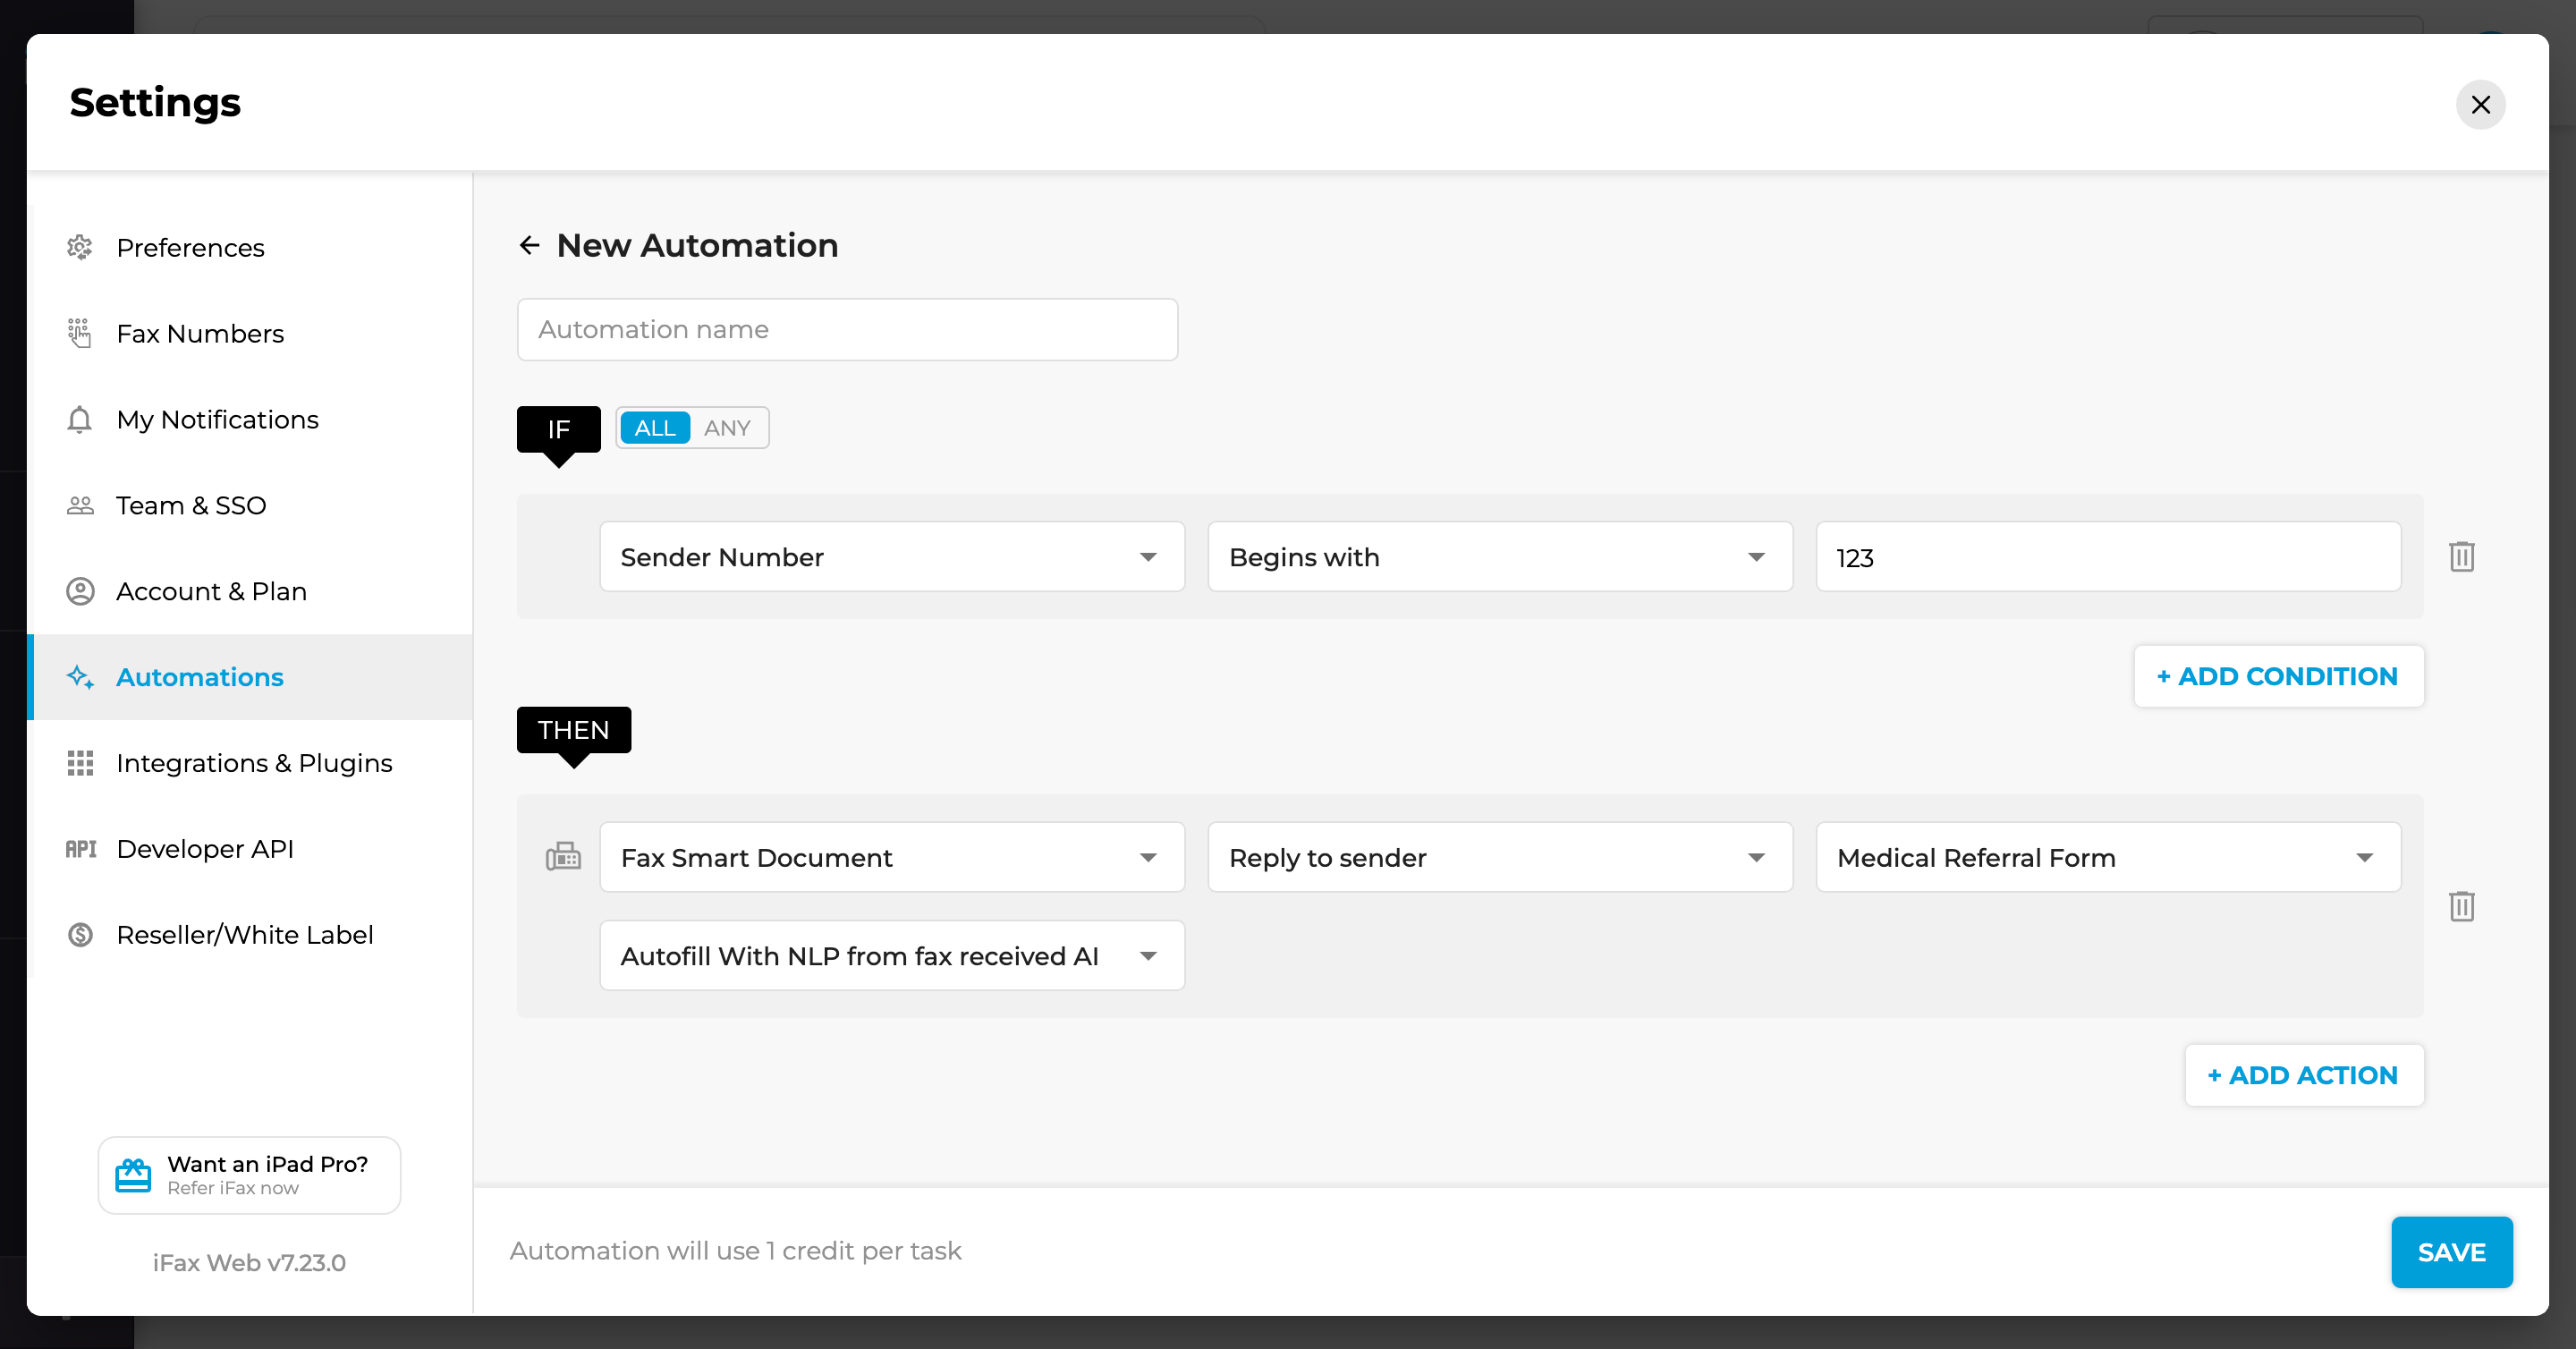Viewport: 2576px width, 1349px height.
Task: Open the Medical Referral Form dropdown
Action: click(x=2107, y=857)
